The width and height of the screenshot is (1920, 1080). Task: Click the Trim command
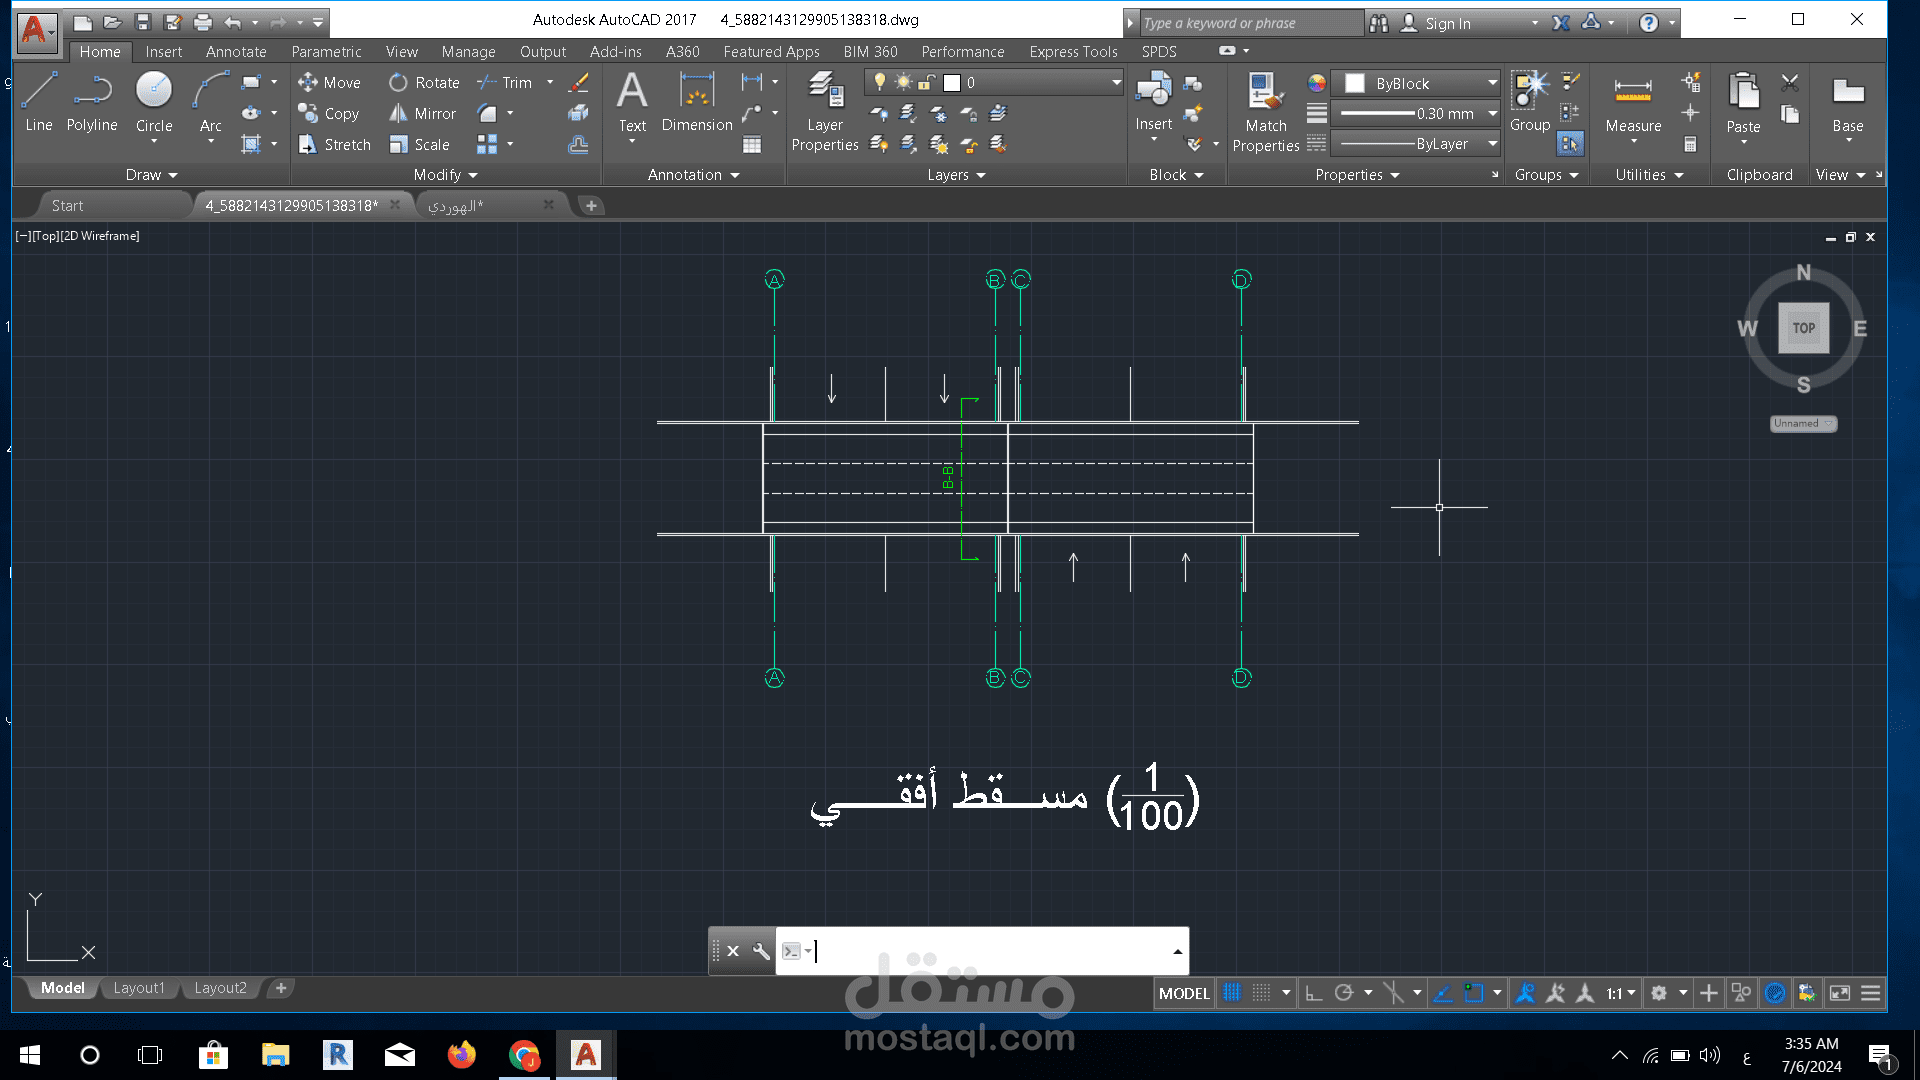505,83
